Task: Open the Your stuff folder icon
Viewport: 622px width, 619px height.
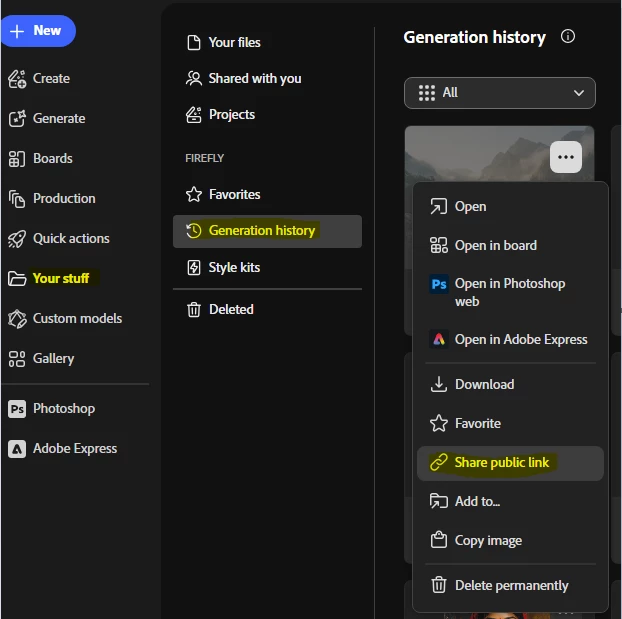Action: click(x=17, y=279)
